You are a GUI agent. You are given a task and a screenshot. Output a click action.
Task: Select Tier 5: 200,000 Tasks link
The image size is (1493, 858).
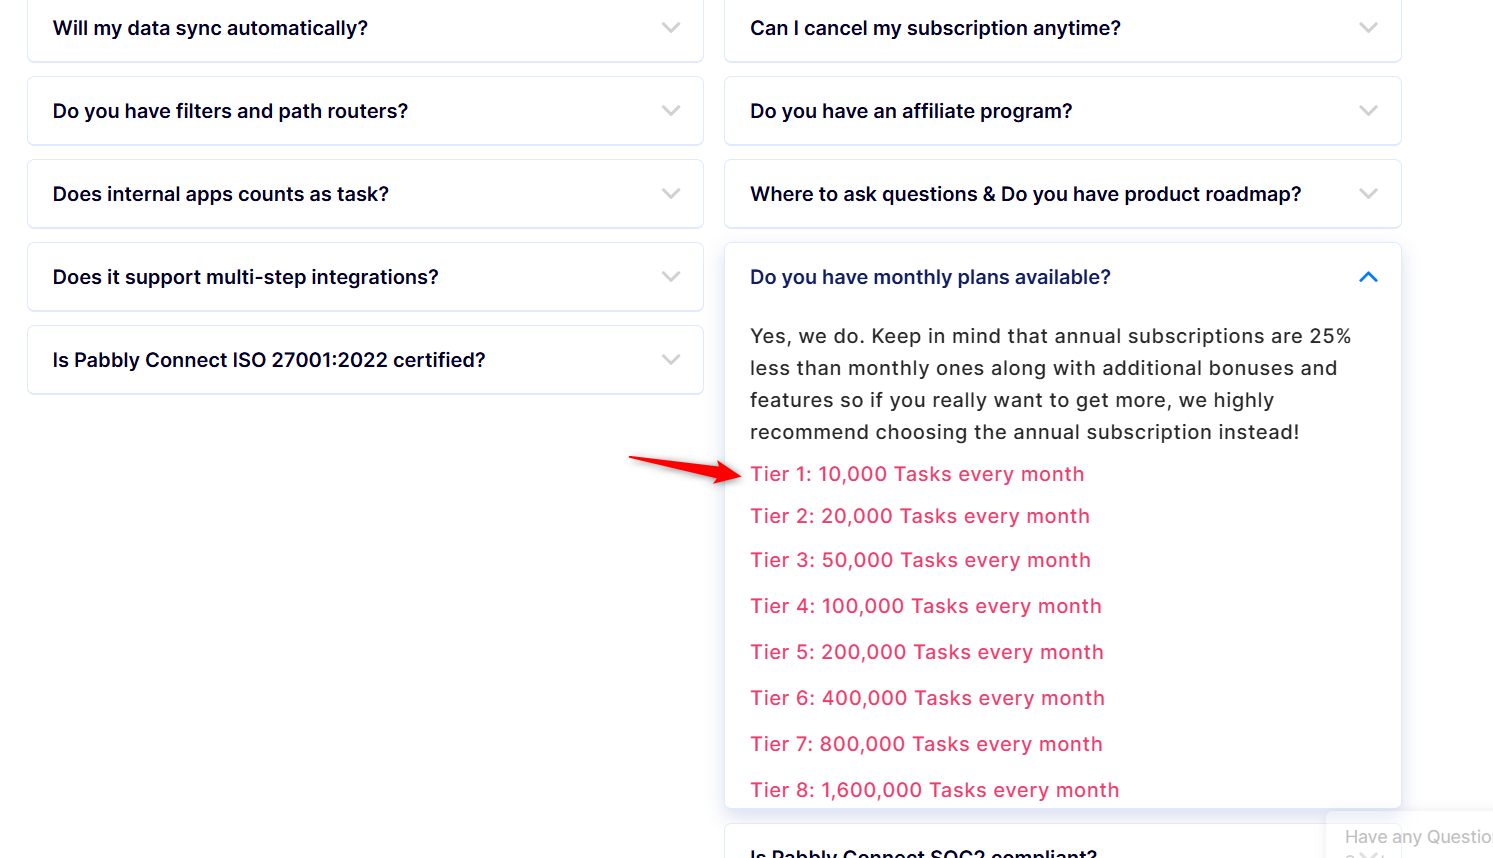[927, 652]
